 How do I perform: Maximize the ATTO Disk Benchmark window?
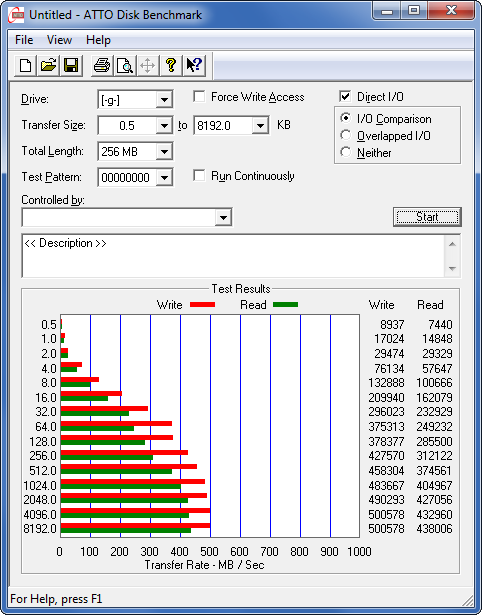click(x=414, y=10)
